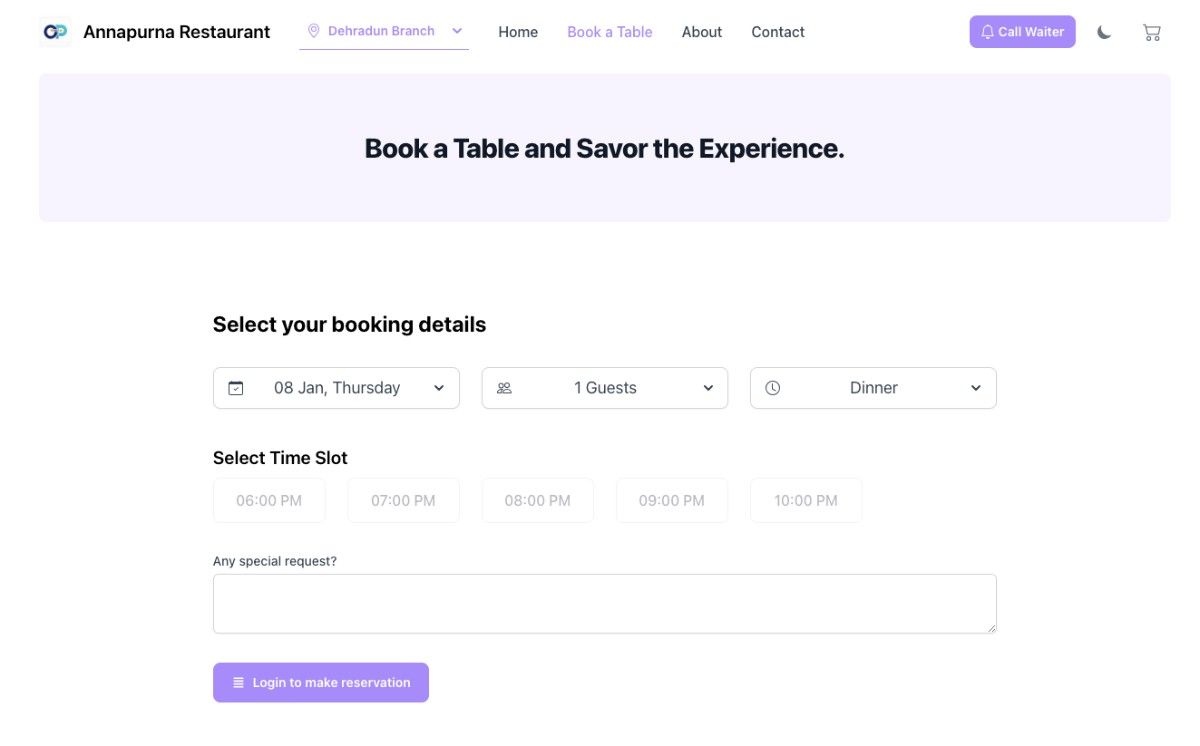The image size is (1200, 746).
Task: Click the Book a Table and Savor heading
Action: pyautogui.click(x=605, y=149)
